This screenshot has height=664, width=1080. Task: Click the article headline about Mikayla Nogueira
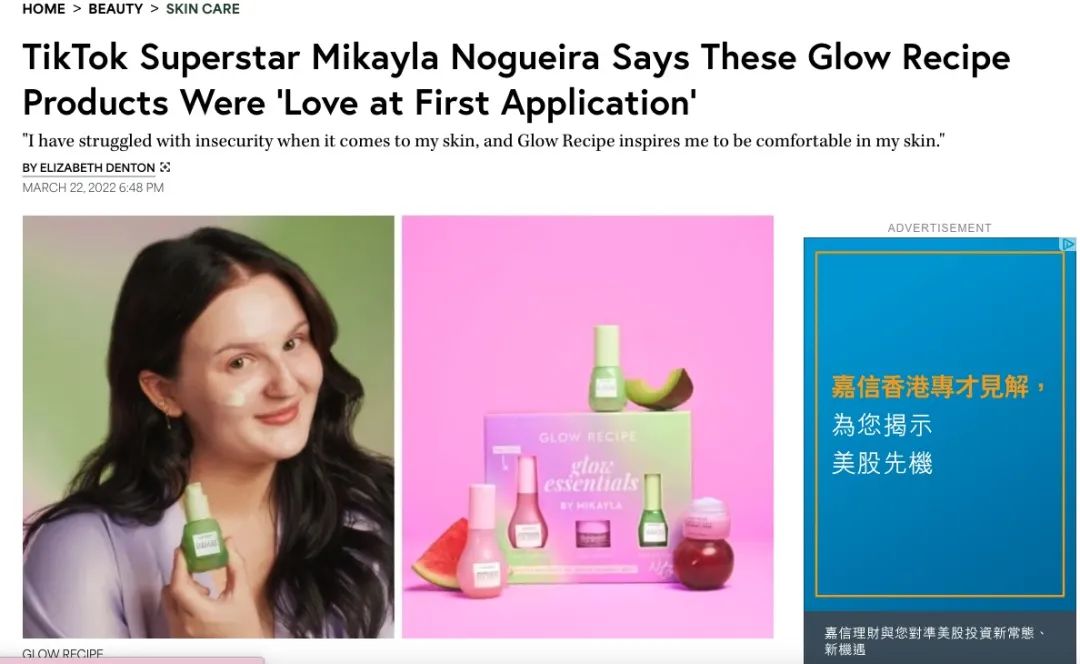click(x=516, y=79)
